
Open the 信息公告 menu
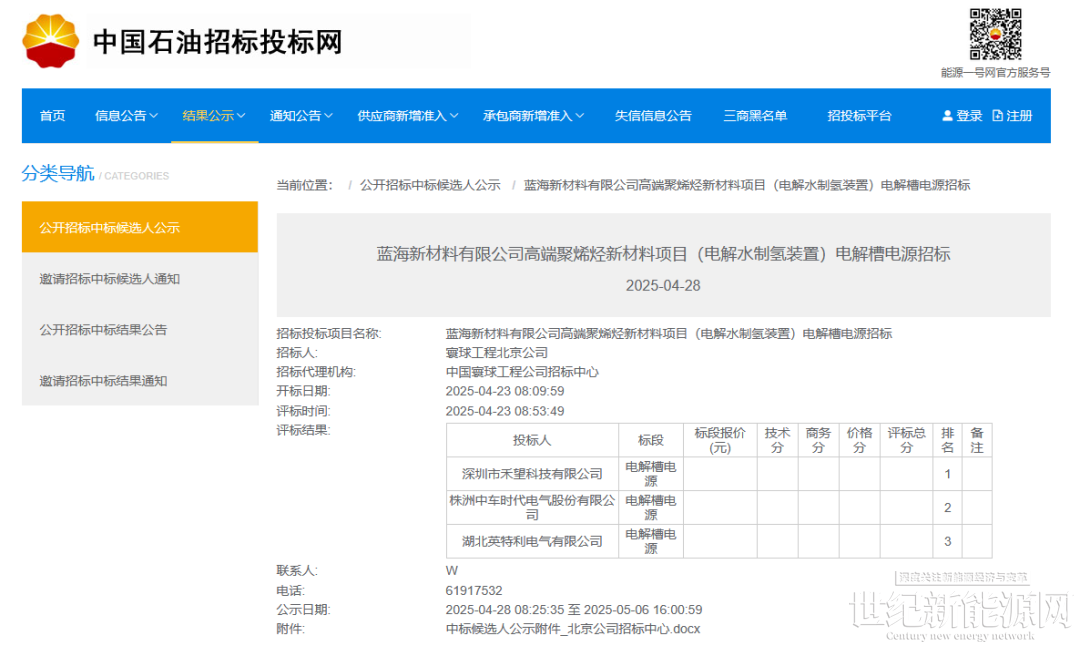pos(121,116)
